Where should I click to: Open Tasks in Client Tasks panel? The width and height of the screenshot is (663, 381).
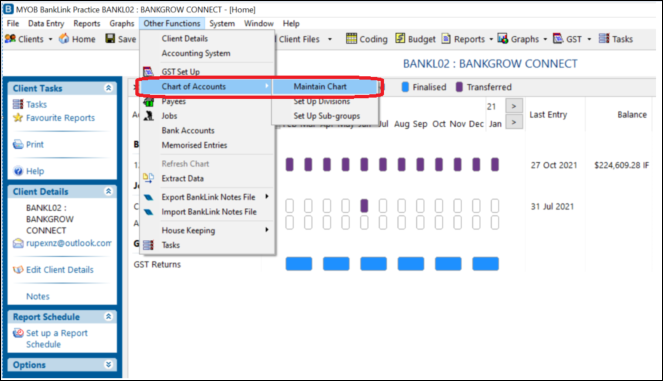[30, 104]
